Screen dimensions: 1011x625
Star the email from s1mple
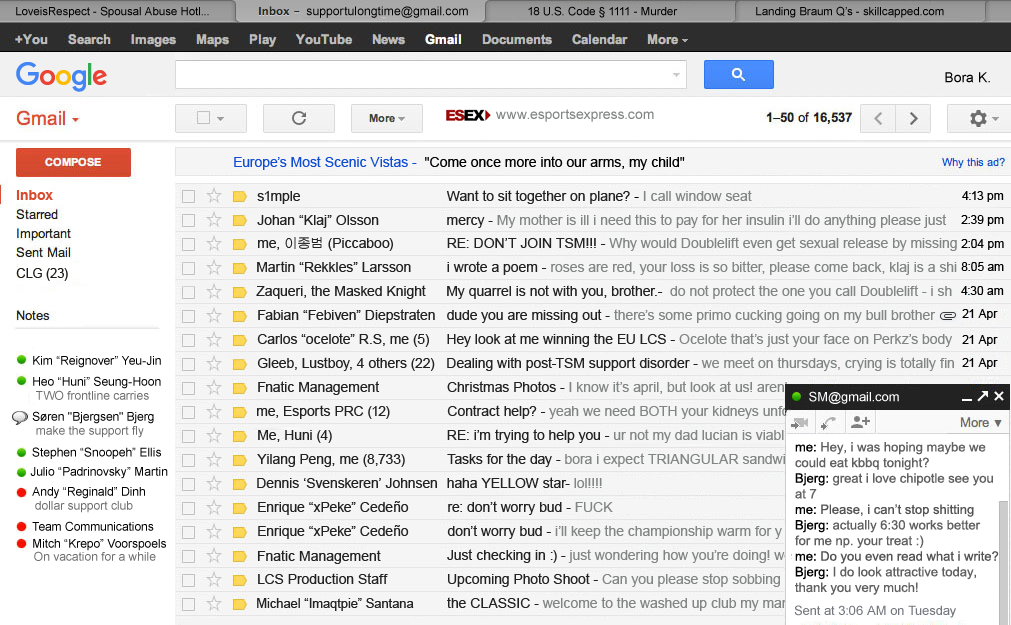pyautogui.click(x=213, y=196)
